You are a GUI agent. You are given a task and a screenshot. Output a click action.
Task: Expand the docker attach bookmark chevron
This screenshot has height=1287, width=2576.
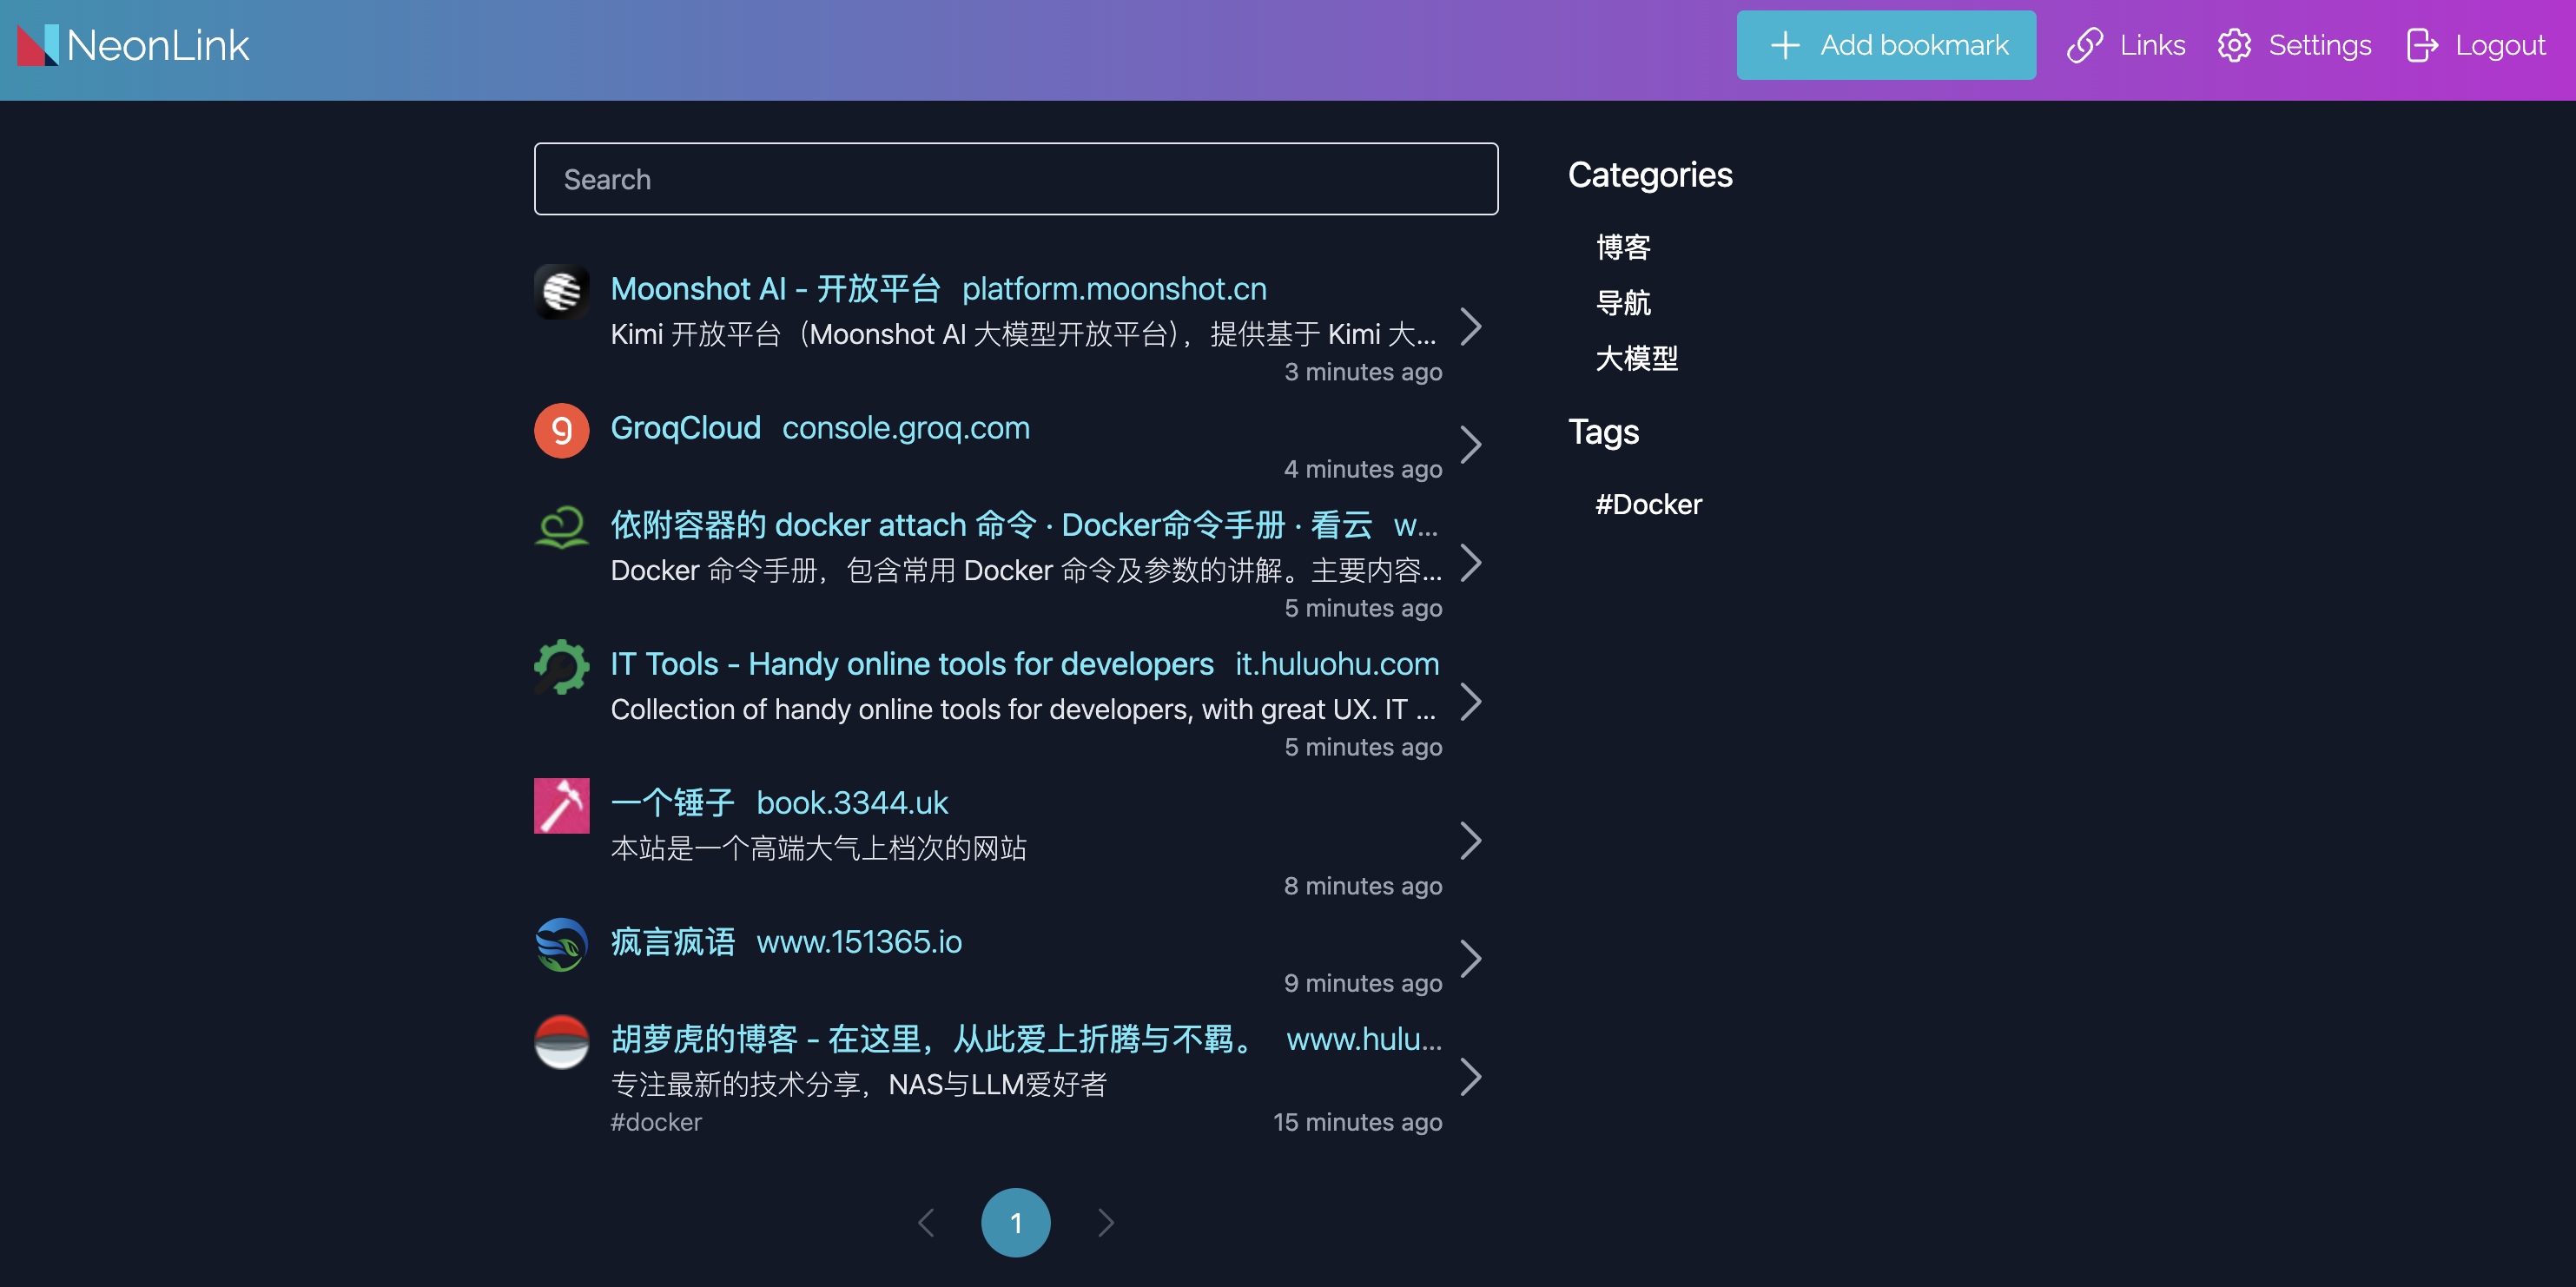click(x=1470, y=563)
